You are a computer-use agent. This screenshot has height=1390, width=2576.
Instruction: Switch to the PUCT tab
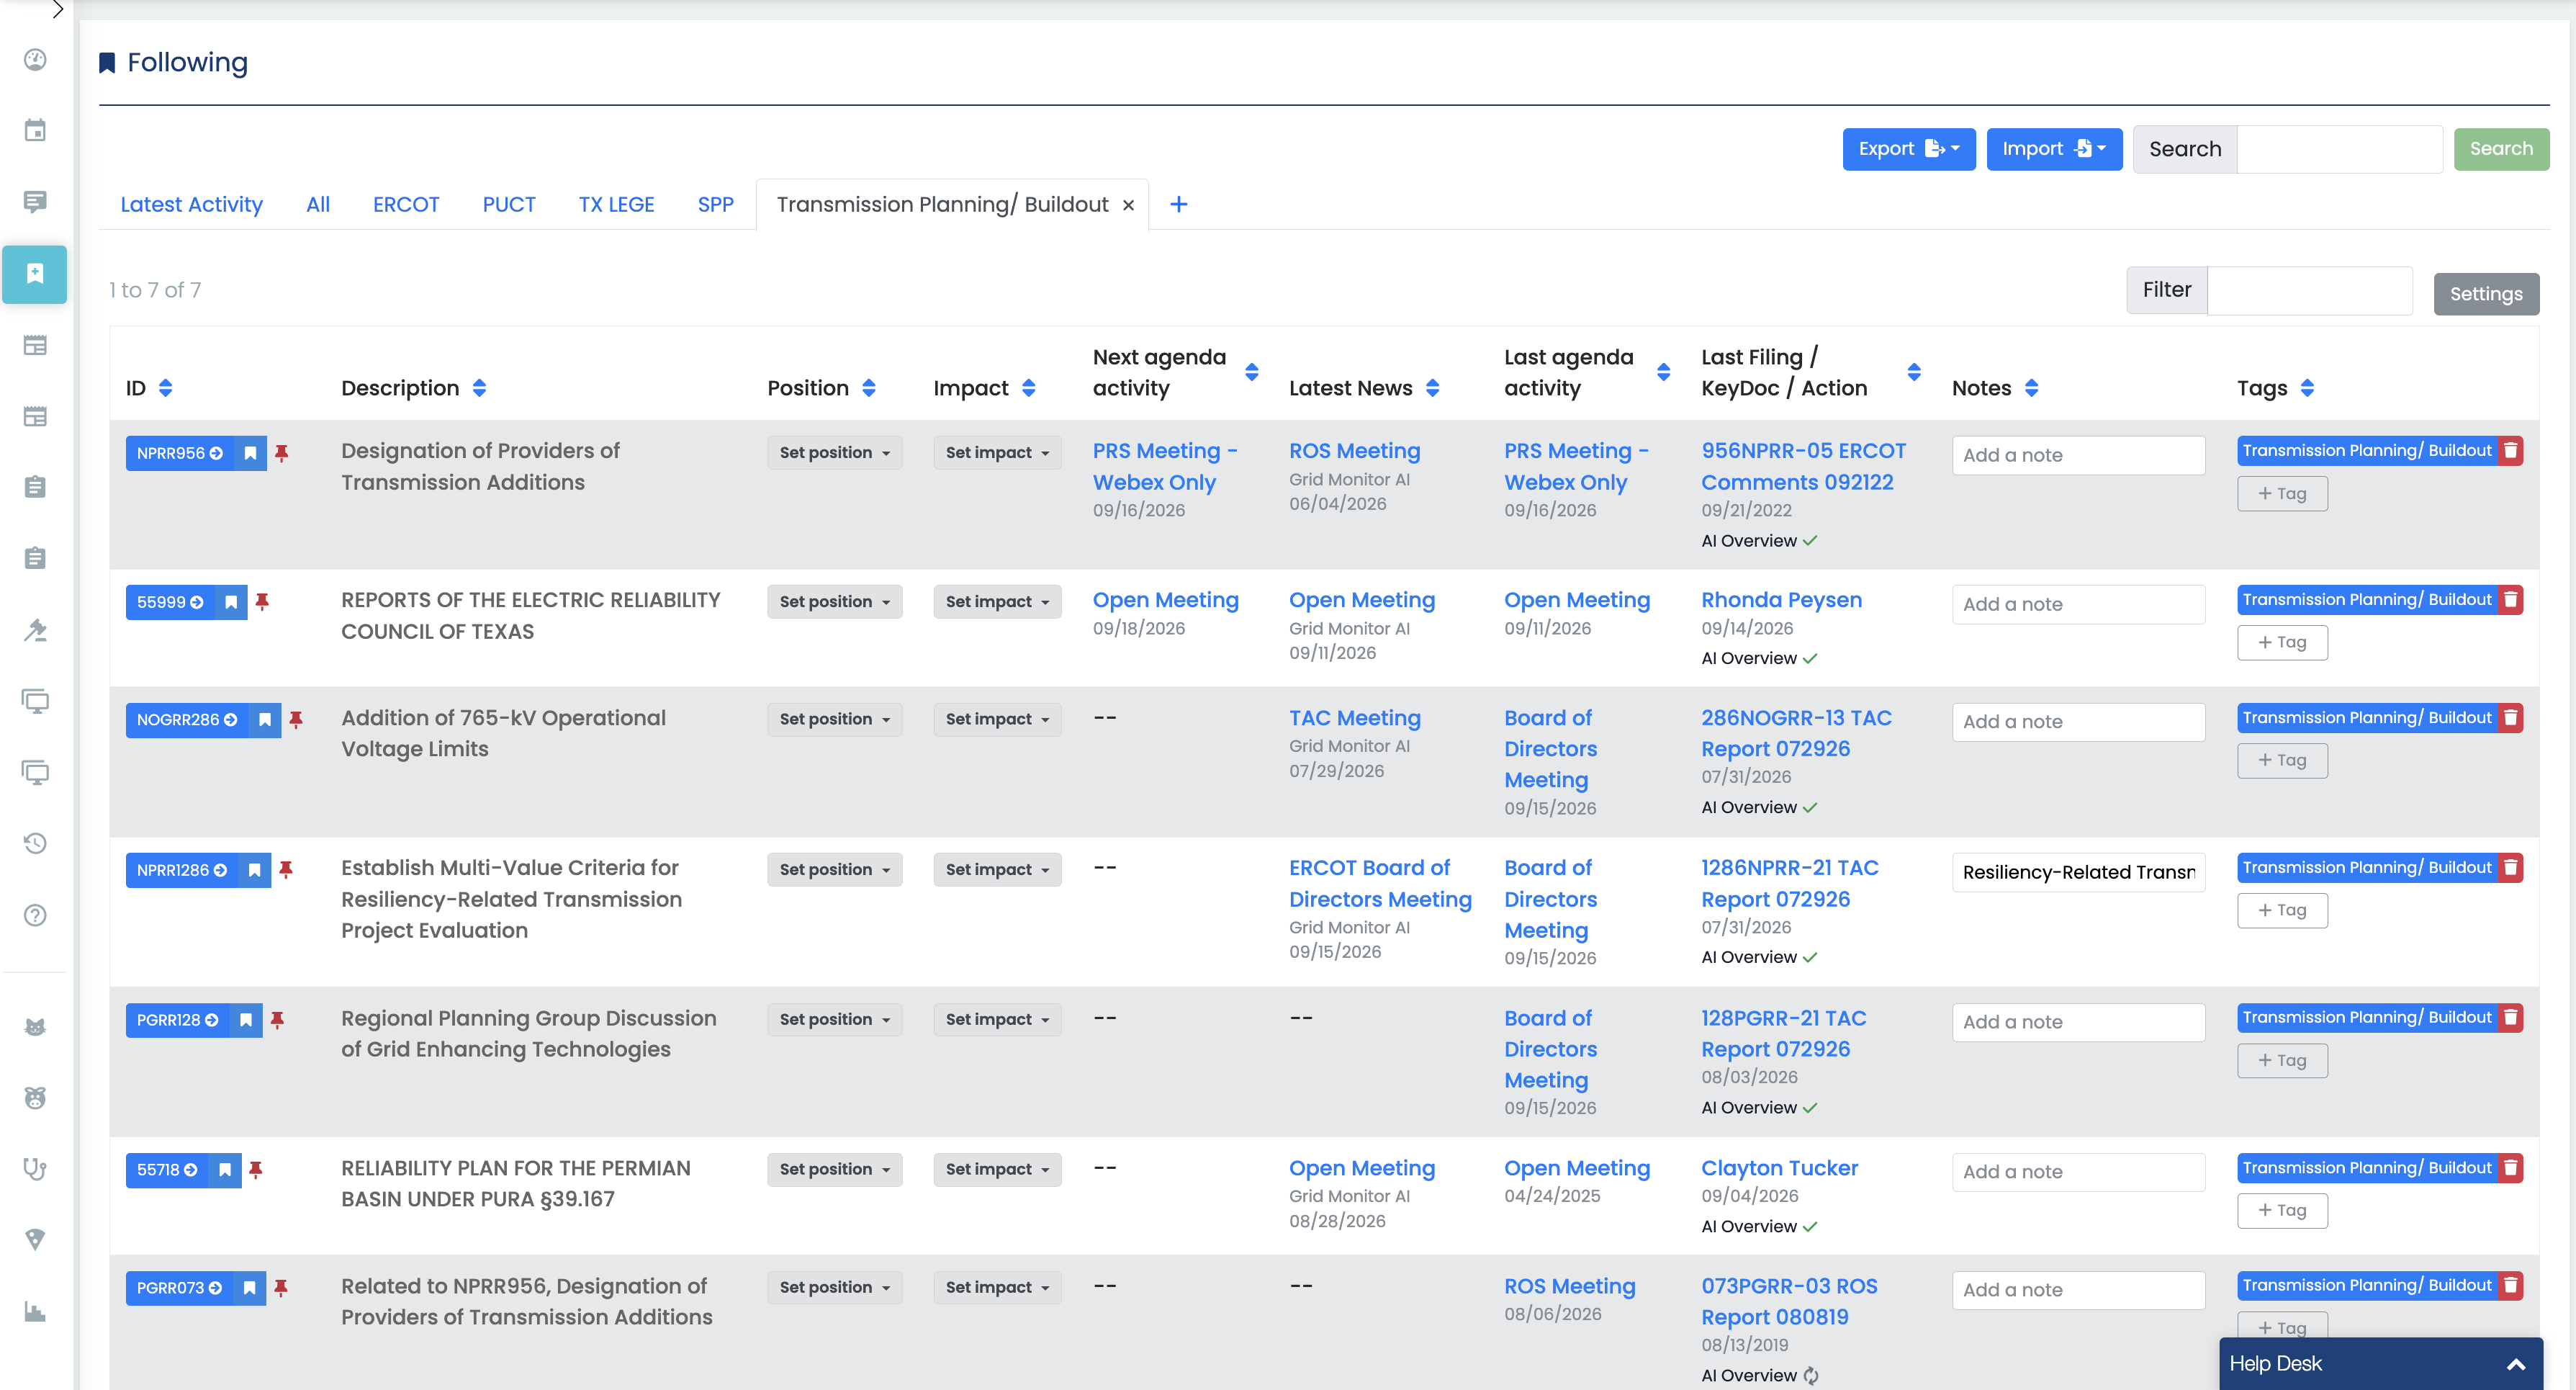pyautogui.click(x=509, y=204)
